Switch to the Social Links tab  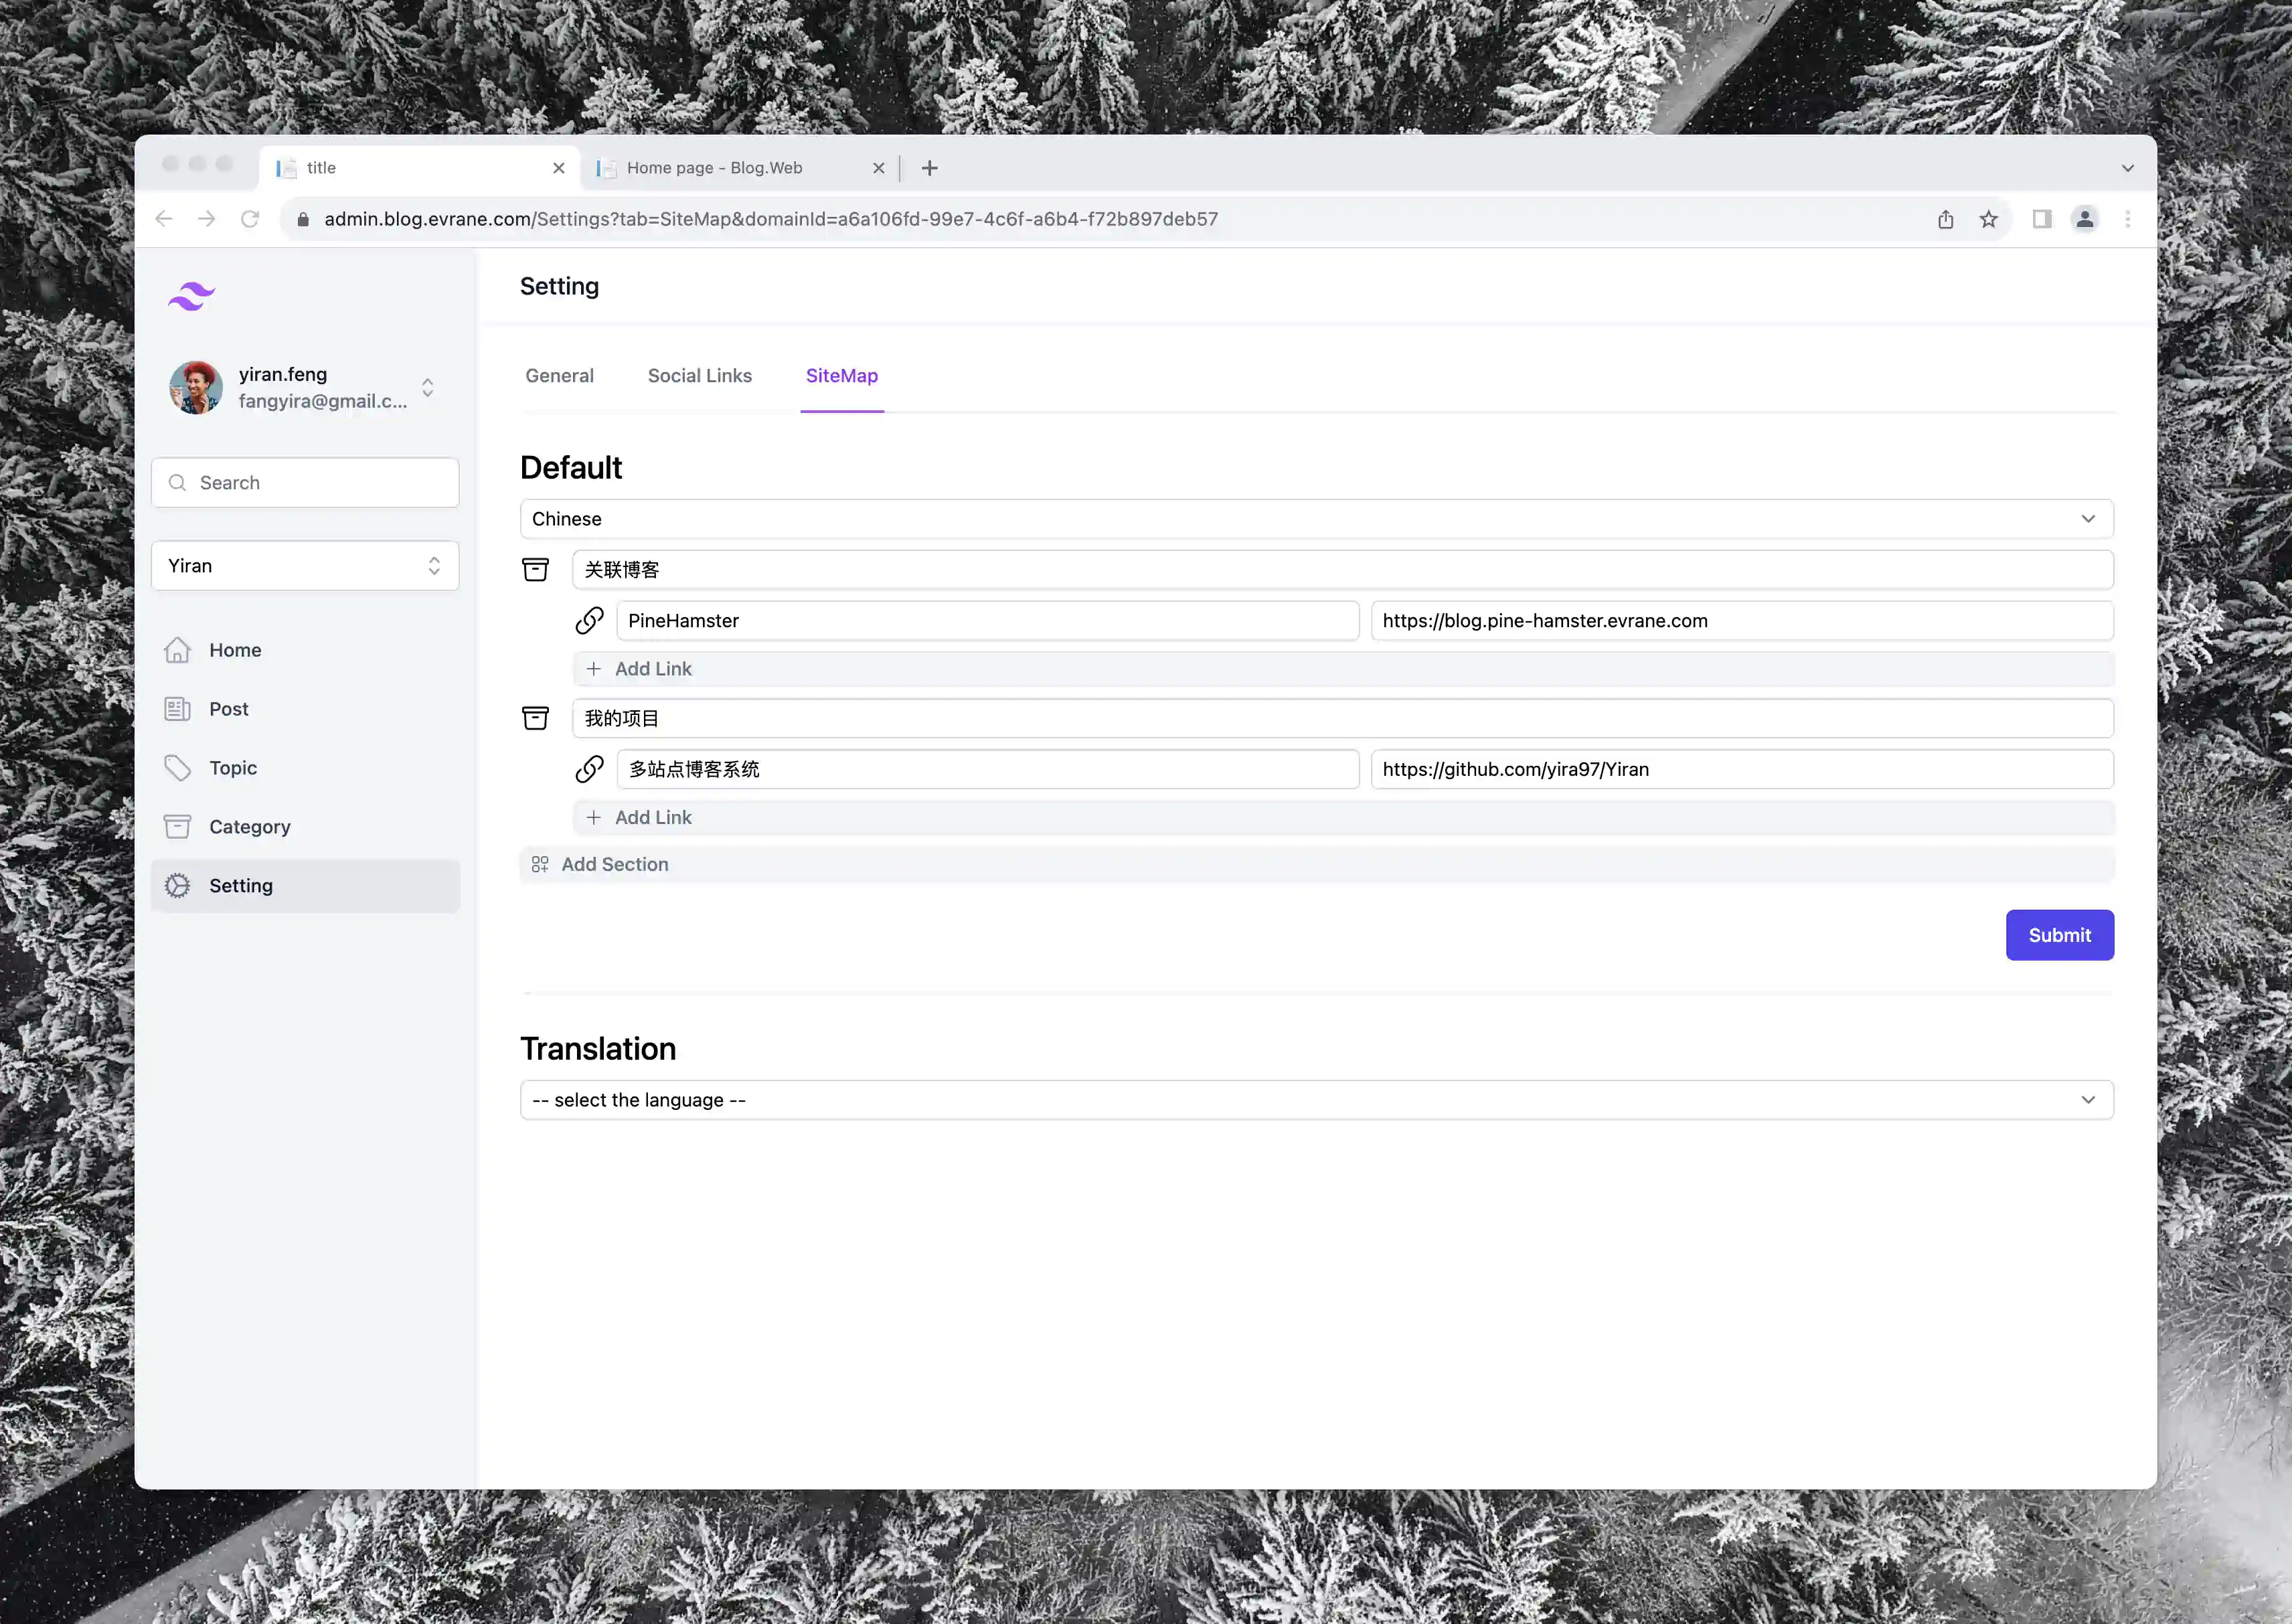tap(699, 376)
